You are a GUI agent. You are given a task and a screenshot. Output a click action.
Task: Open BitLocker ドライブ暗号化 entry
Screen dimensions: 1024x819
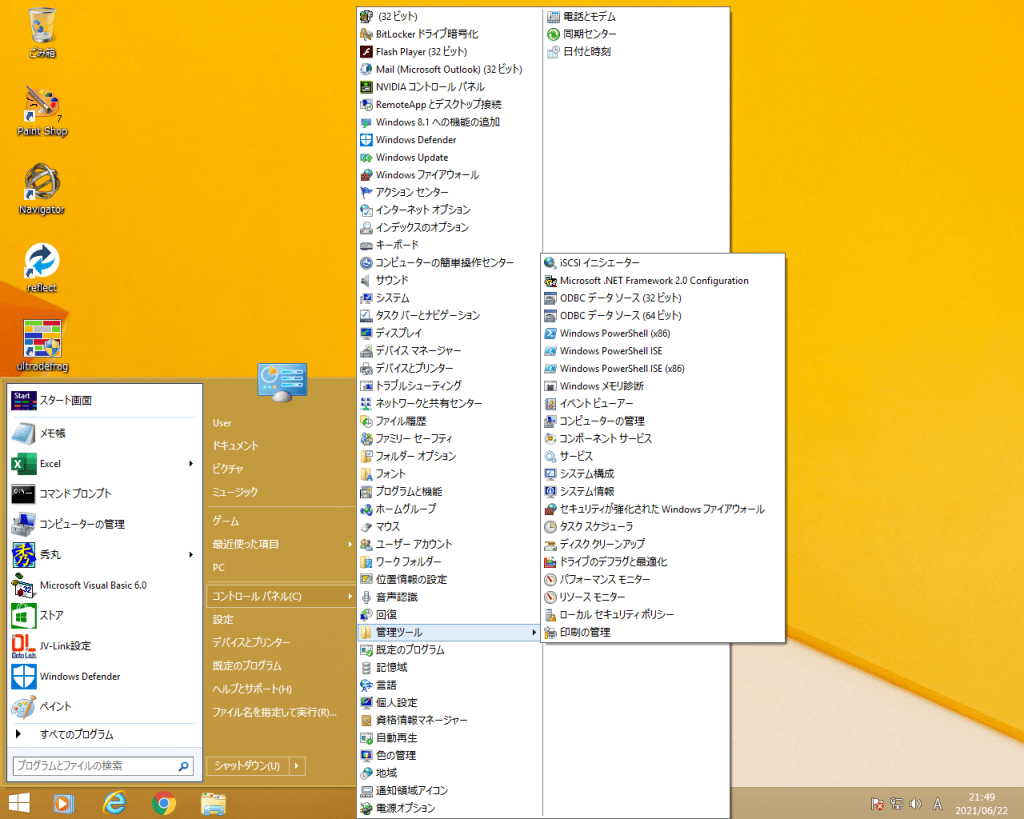click(x=449, y=34)
